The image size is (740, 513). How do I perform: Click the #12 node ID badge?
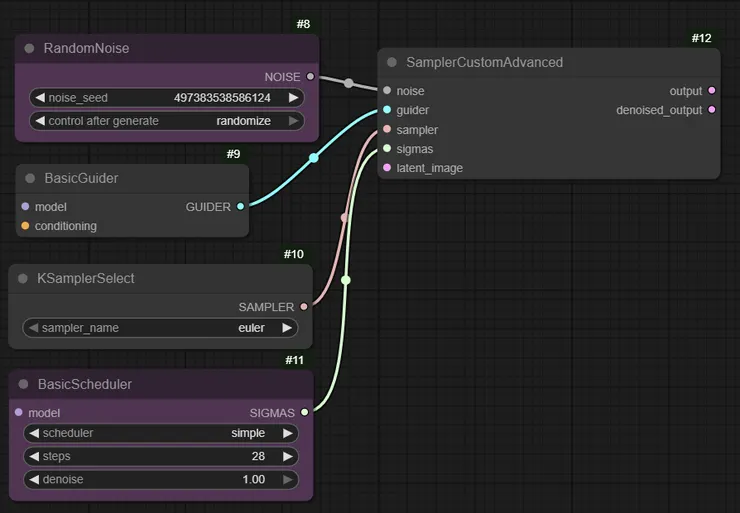tap(702, 38)
